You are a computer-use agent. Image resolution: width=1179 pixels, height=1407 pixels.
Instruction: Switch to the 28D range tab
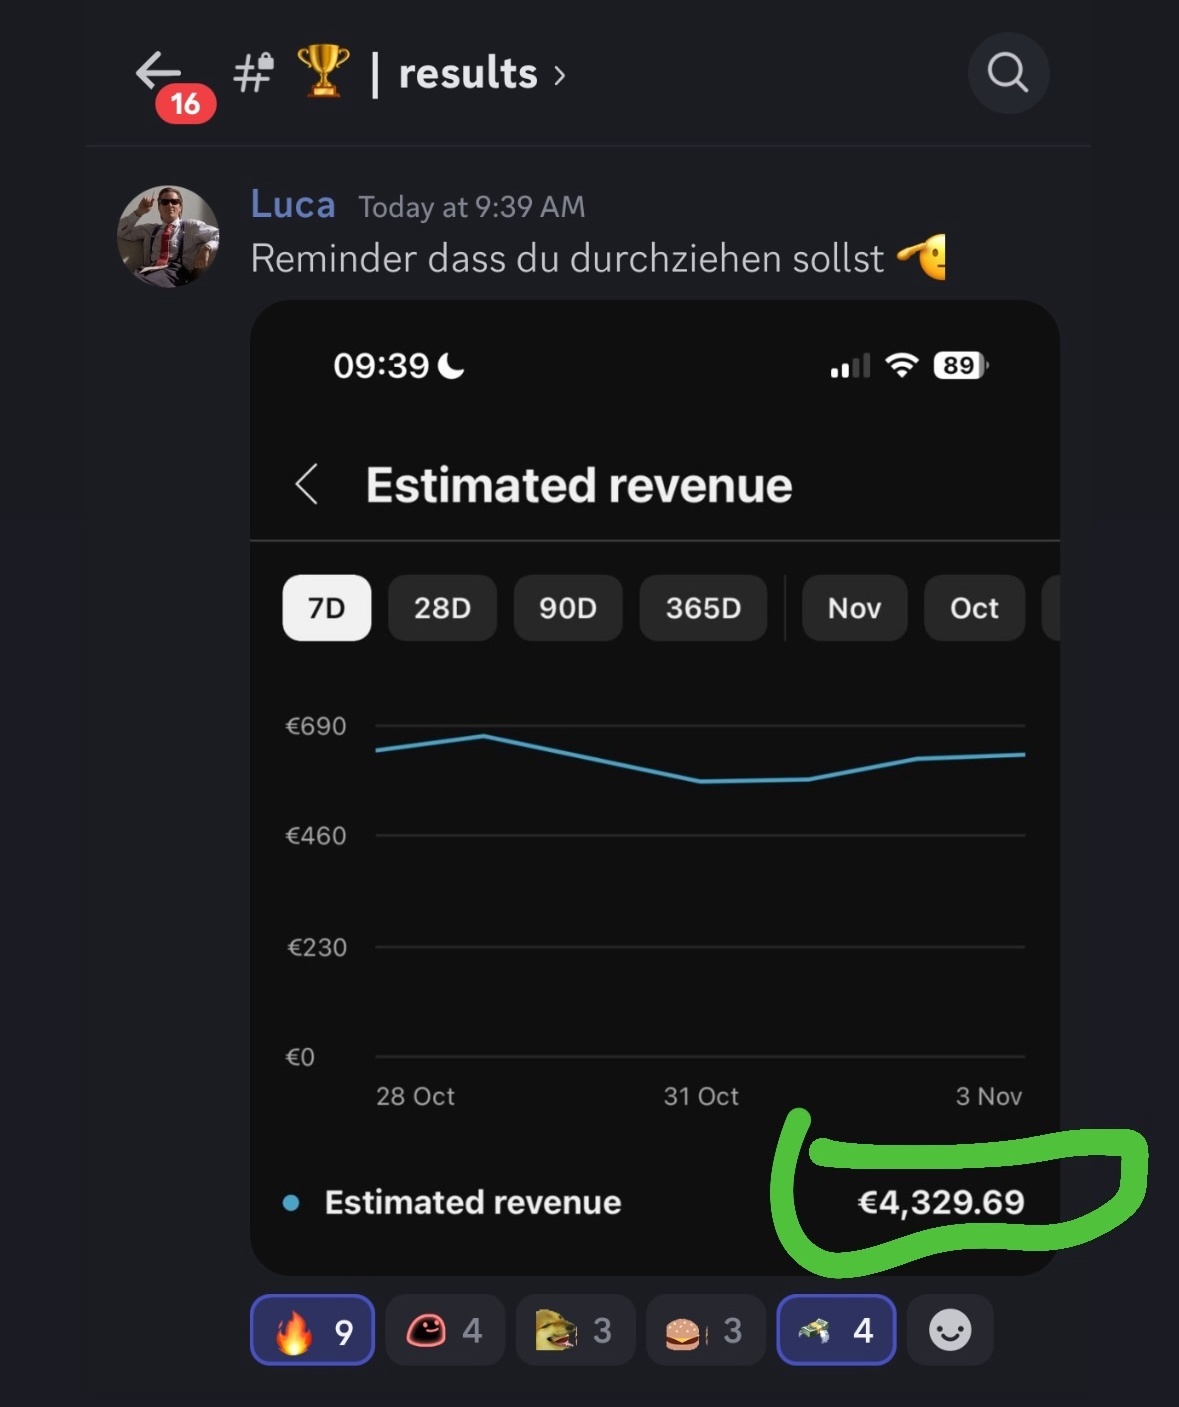click(442, 608)
